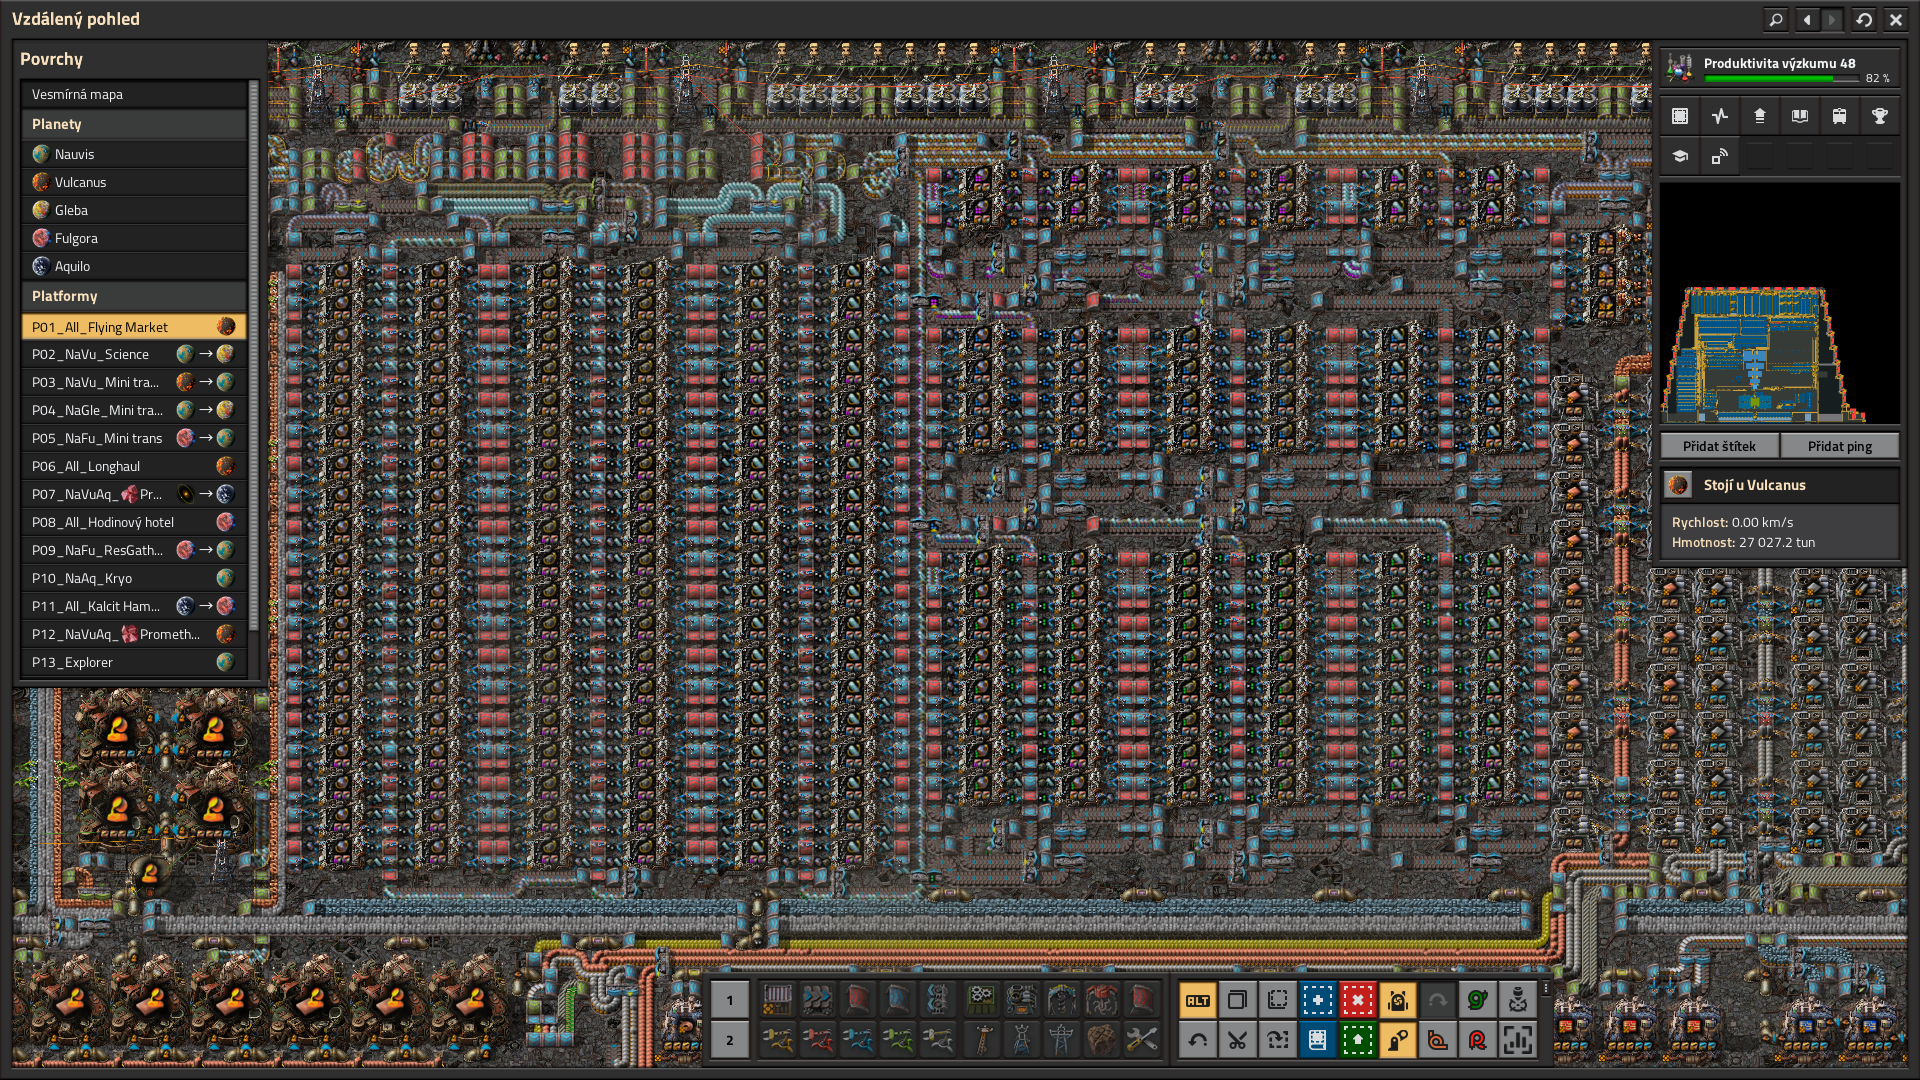
Task: Select the green upgrade planner
Action: point(1357,1040)
